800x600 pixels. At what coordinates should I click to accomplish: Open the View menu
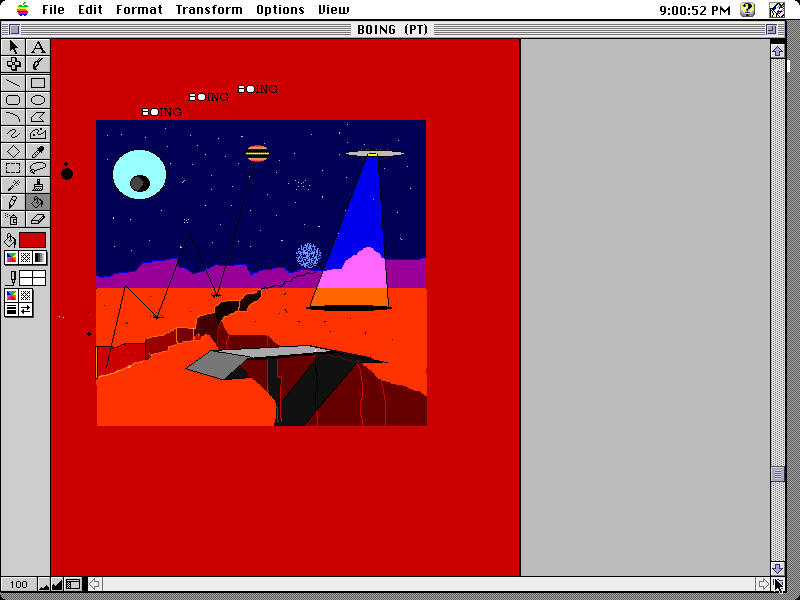334,10
